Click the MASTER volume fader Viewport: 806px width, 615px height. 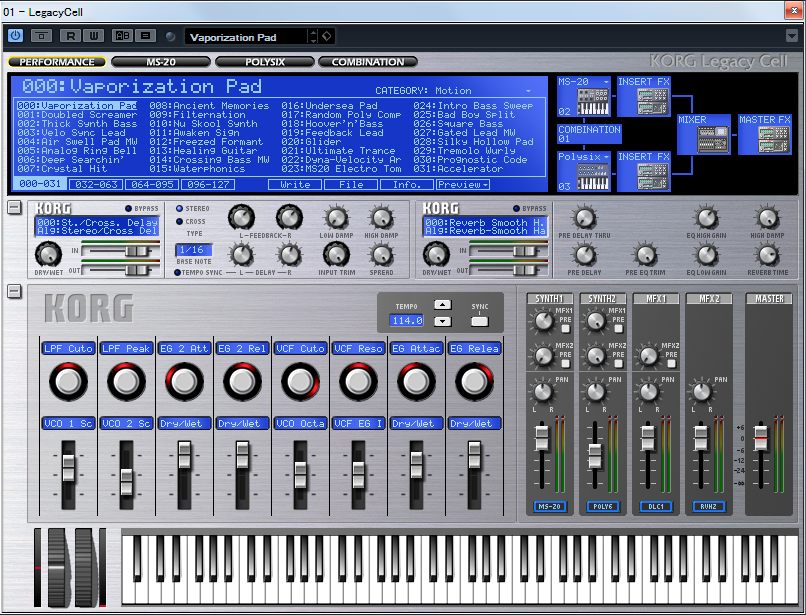(x=761, y=437)
